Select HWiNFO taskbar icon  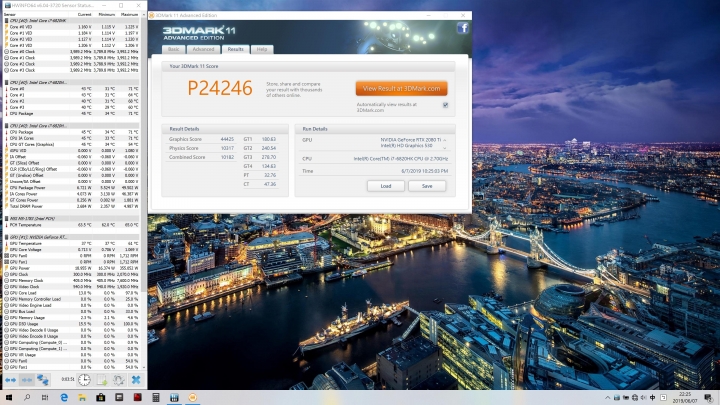tap(174, 398)
